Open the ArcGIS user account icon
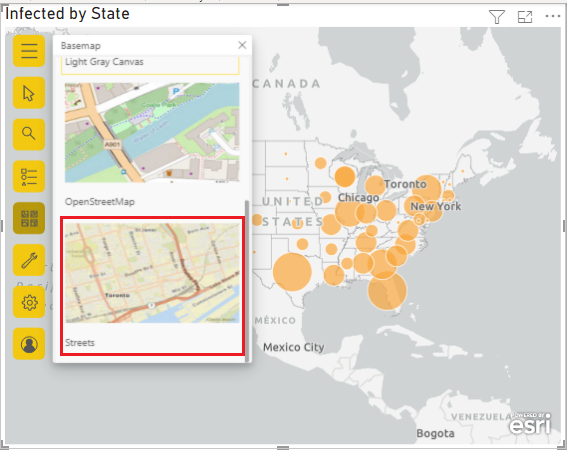 29,344
